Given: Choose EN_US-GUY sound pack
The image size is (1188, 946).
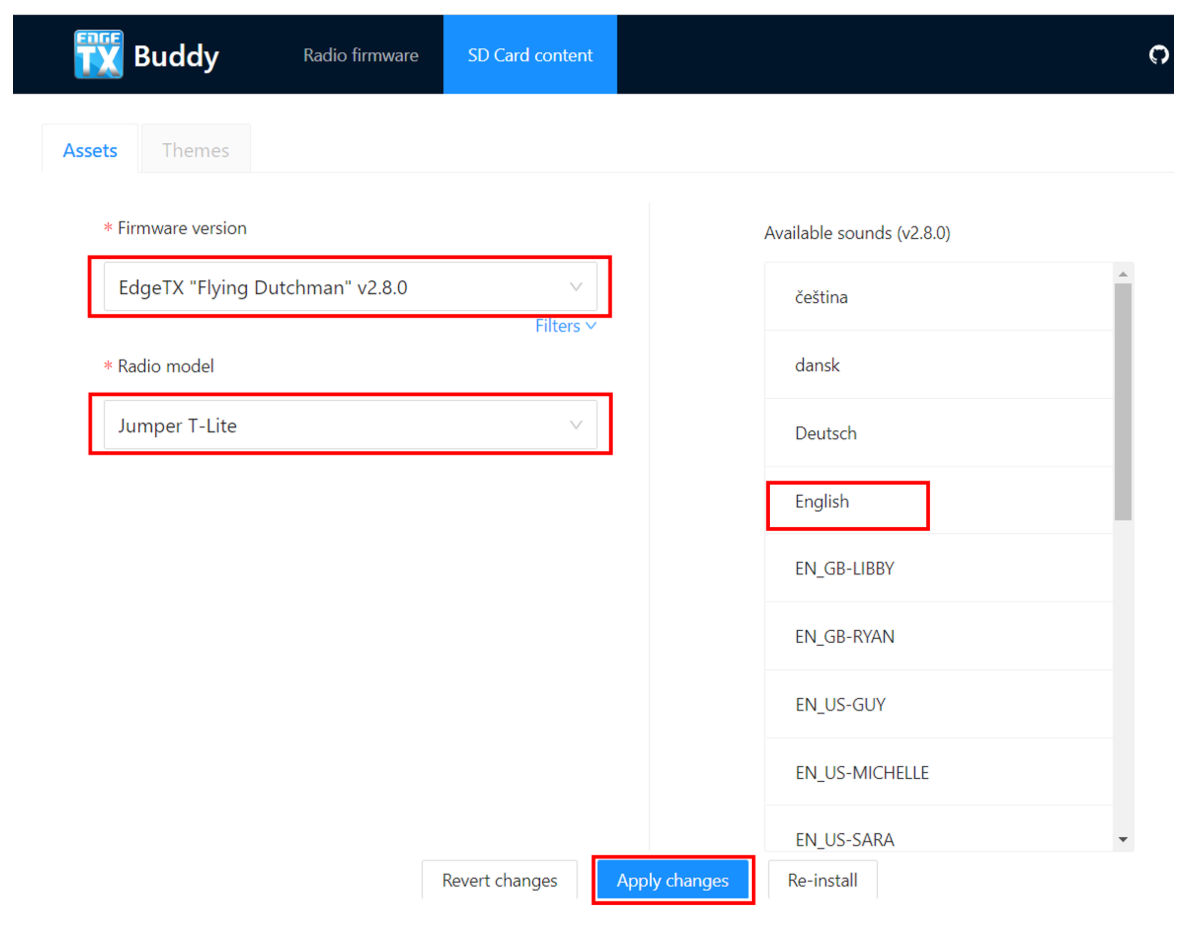Looking at the screenshot, I should point(939,704).
